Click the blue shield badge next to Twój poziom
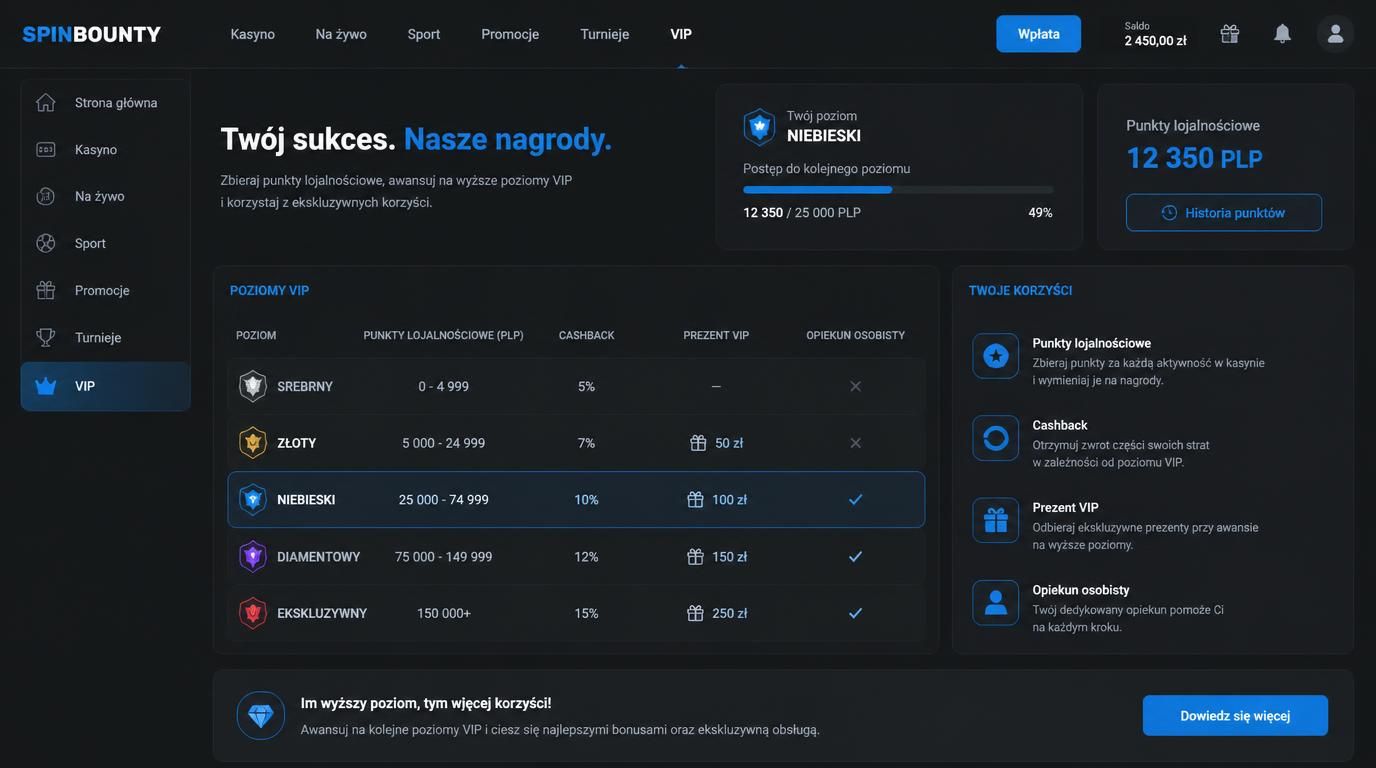The width and height of the screenshot is (1376, 768). click(x=759, y=127)
